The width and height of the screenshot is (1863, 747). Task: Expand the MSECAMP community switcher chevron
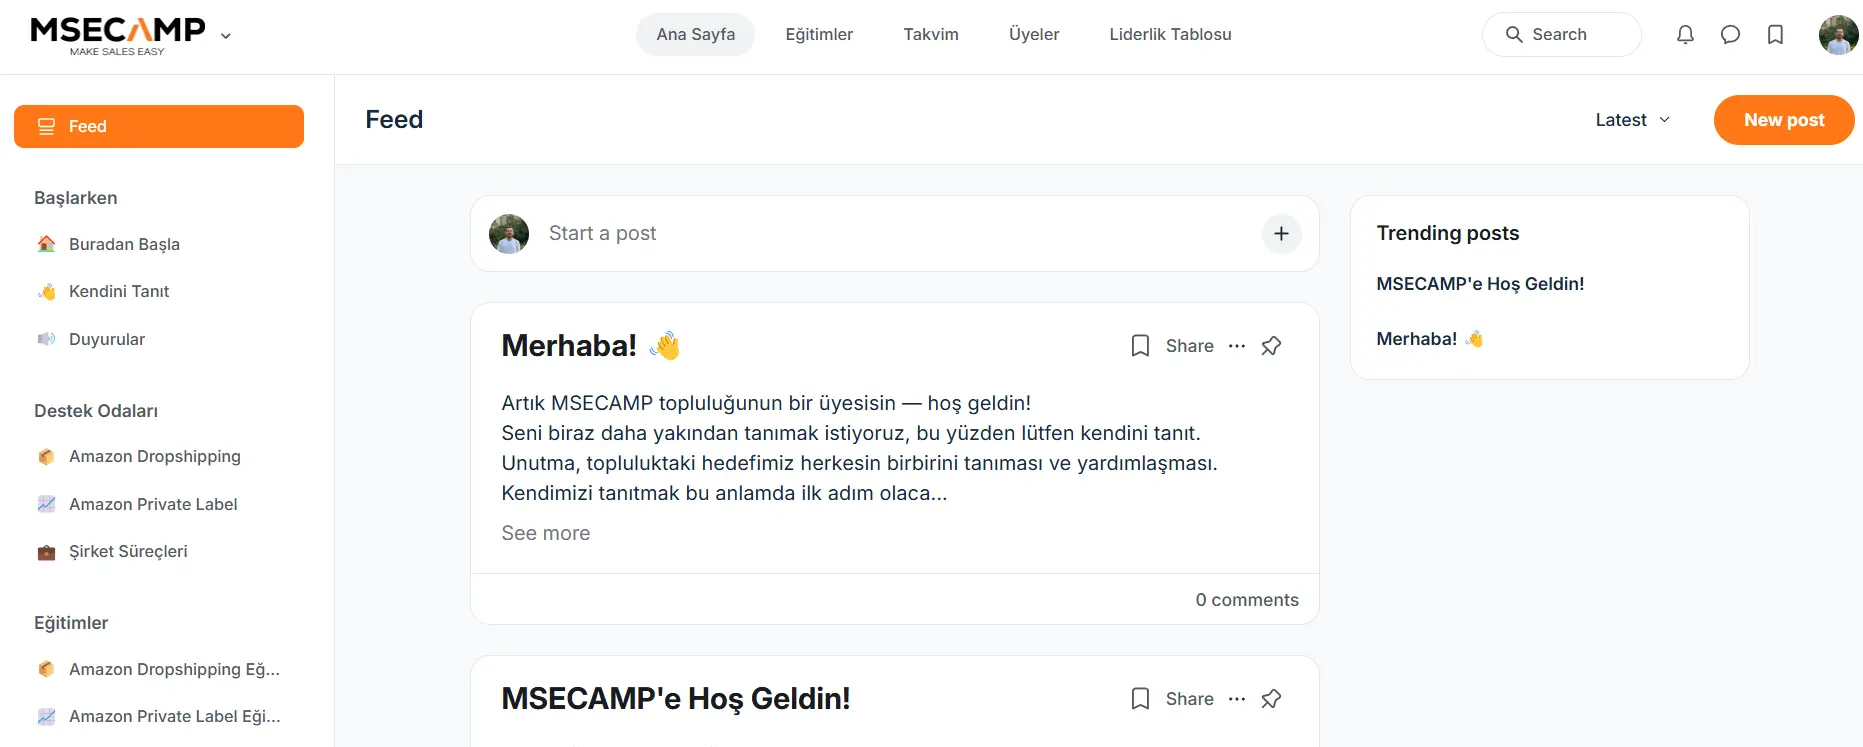pos(226,36)
